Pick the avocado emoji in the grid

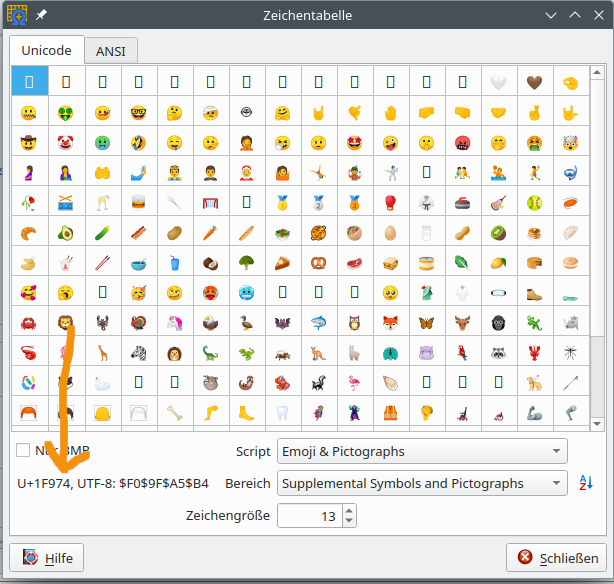point(66,233)
